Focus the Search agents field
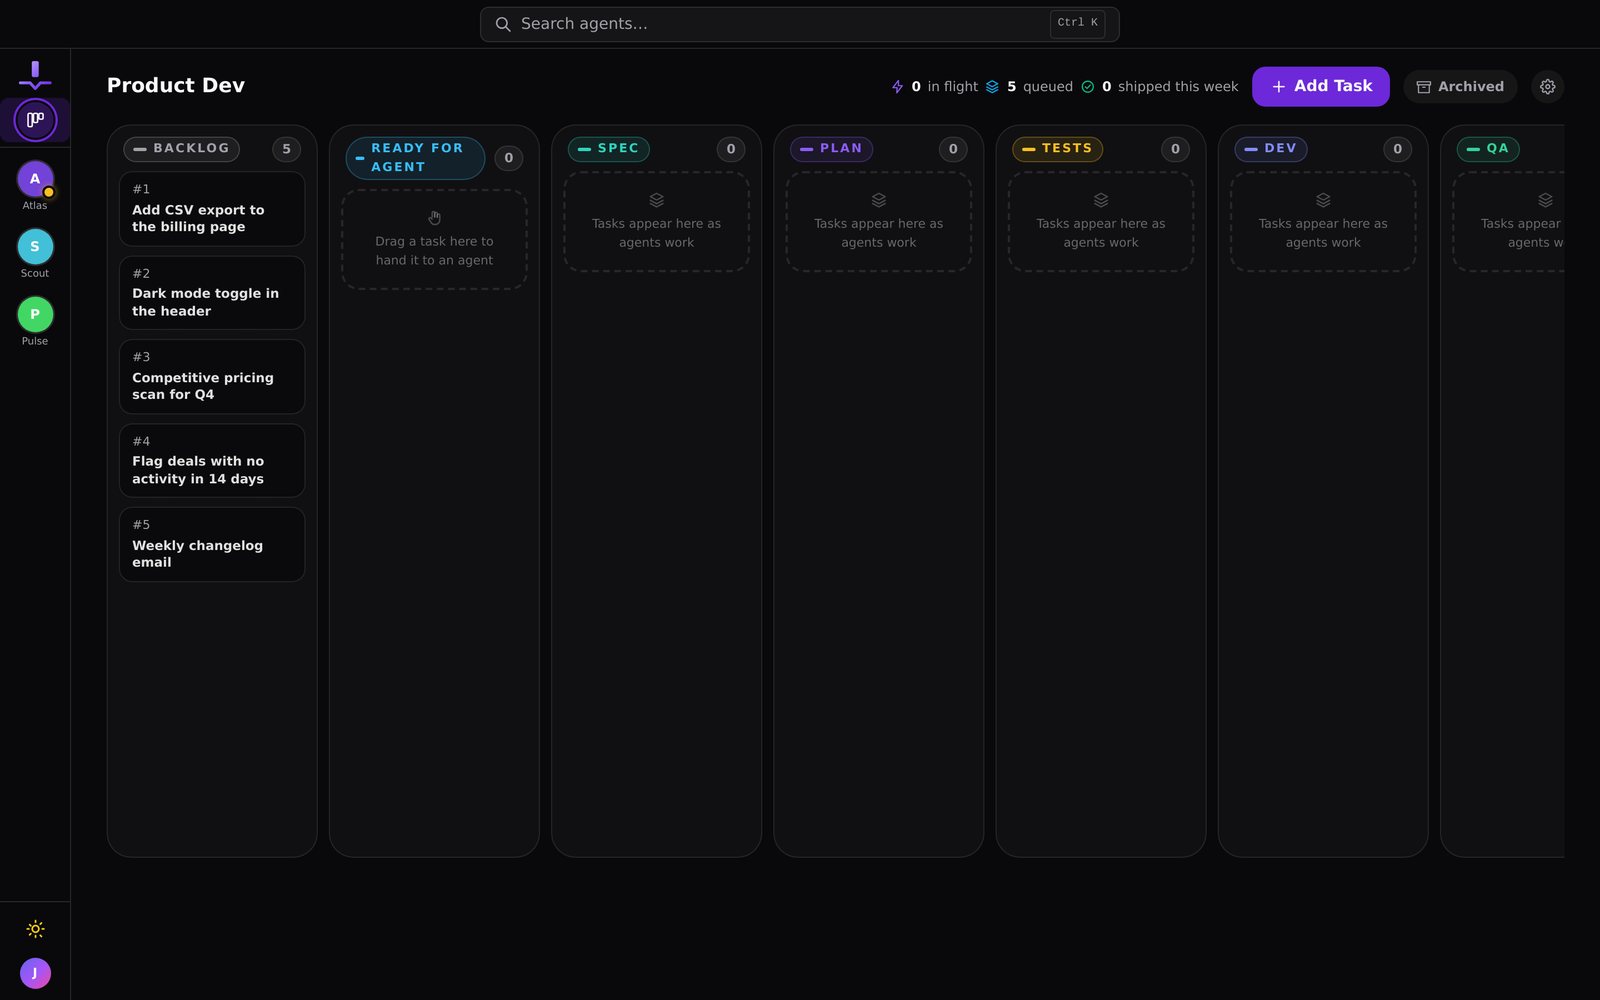The image size is (1600, 1000). click(x=800, y=24)
